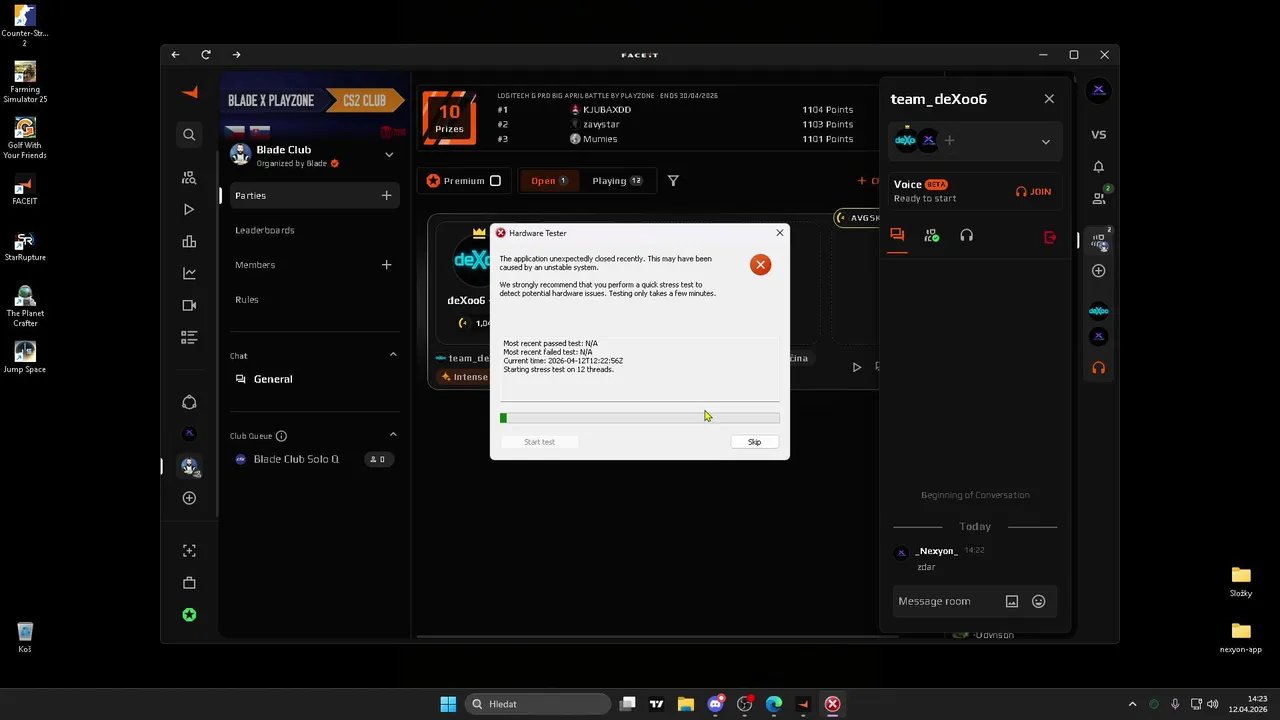Open the video camera icon in sidebar
The image size is (1280, 720).
(189, 305)
